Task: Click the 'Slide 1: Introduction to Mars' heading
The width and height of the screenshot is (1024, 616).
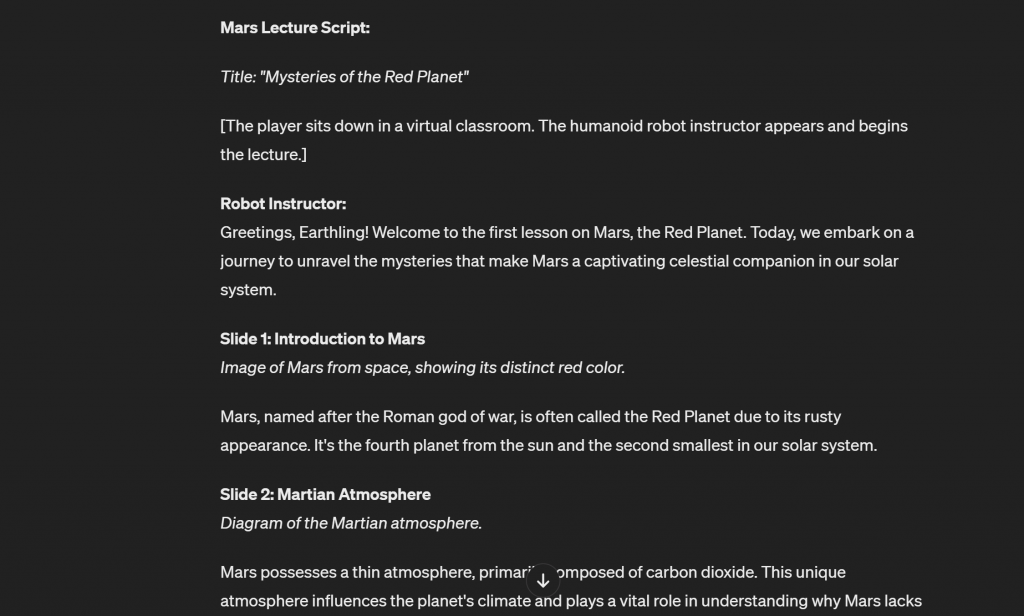Action: [x=322, y=338]
